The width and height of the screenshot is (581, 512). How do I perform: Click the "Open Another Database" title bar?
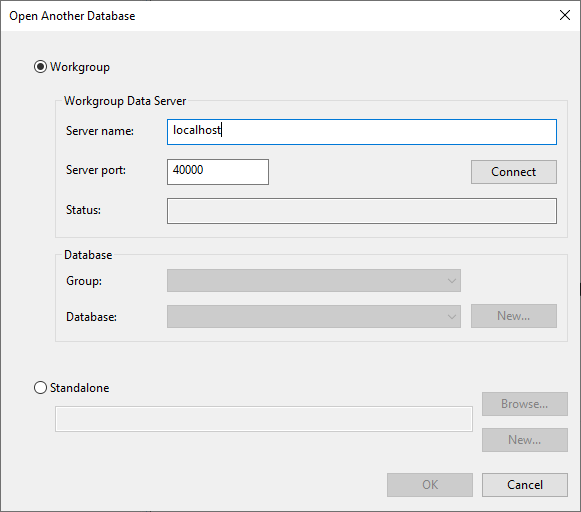(x=72, y=16)
